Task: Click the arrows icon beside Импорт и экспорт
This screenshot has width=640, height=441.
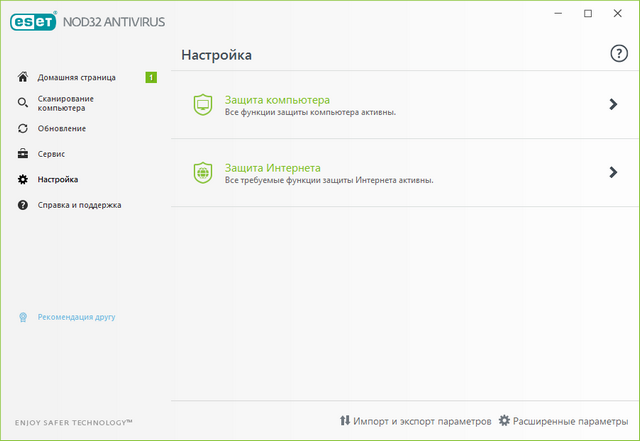Action: click(345, 420)
